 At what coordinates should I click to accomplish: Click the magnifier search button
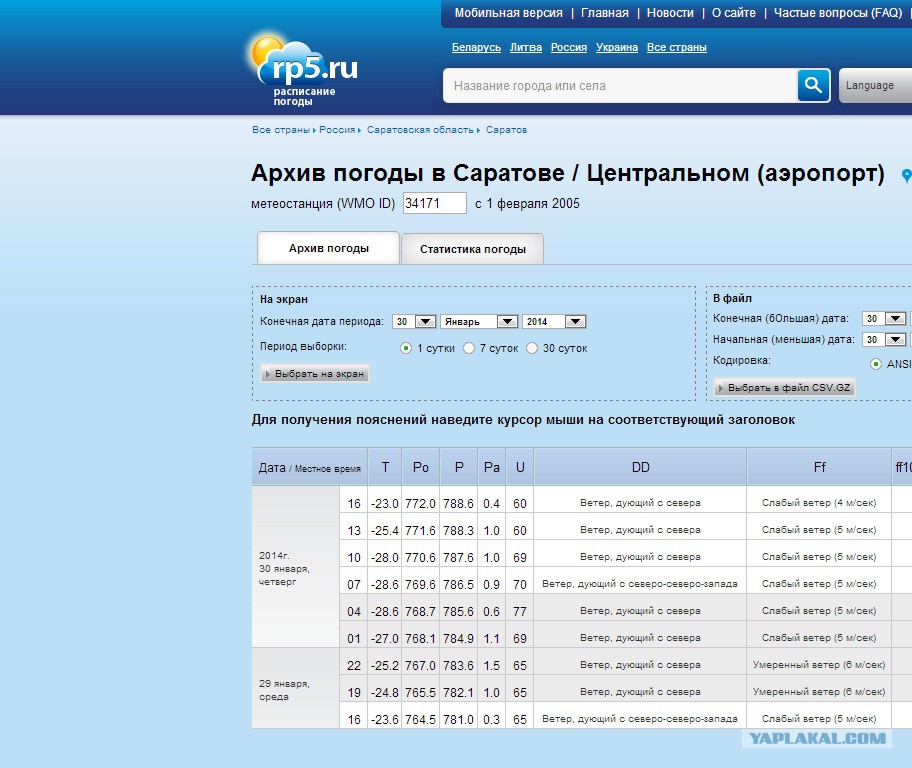(813, 86)
